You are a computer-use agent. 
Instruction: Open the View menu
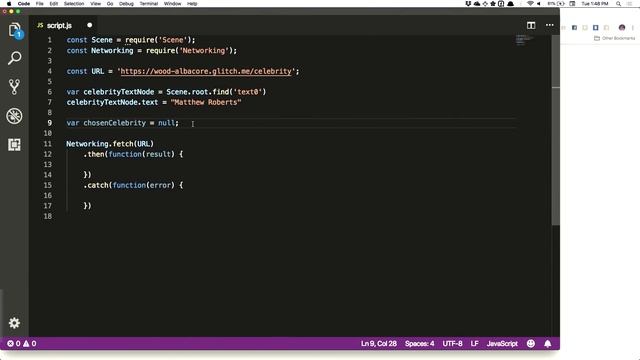[x=96, y=4]
